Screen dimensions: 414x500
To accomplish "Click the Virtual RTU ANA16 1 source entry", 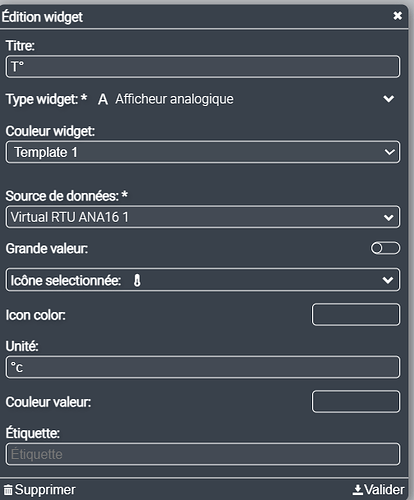I will [x=69, y=217].
